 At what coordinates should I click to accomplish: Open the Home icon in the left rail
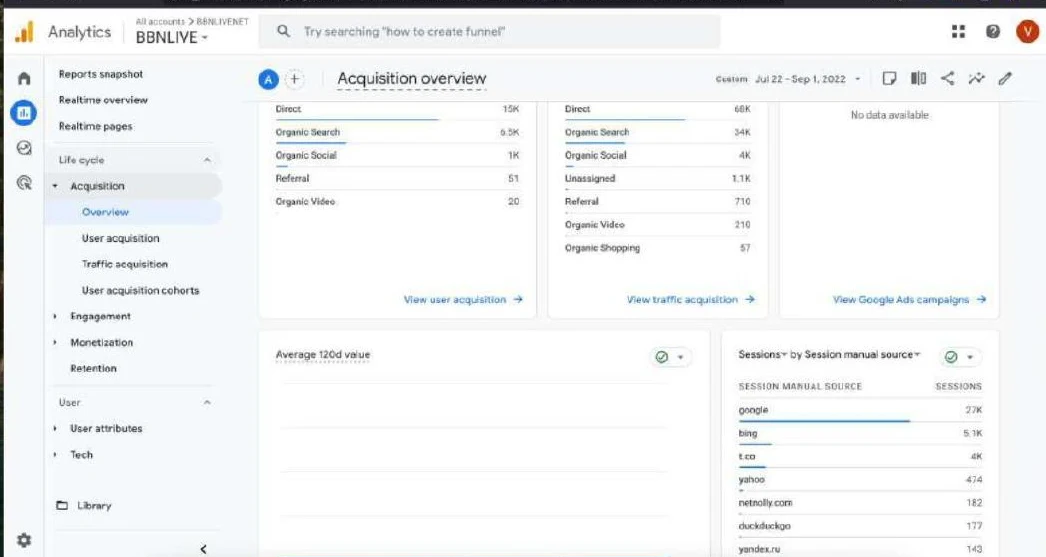pos(24,79)
